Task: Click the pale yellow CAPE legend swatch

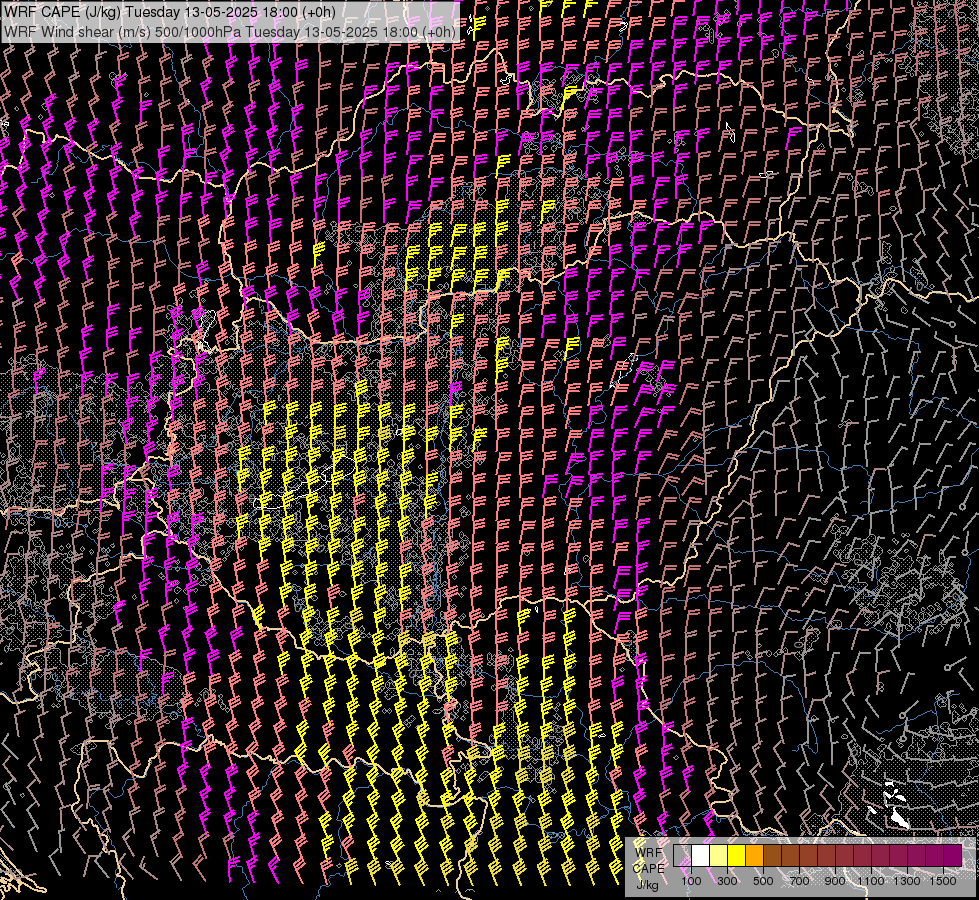Action: click(719, 855)
